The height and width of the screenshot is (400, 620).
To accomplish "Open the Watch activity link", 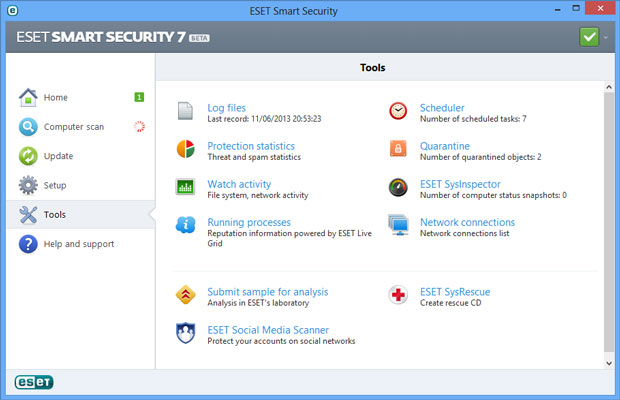I will click(239, 184).
